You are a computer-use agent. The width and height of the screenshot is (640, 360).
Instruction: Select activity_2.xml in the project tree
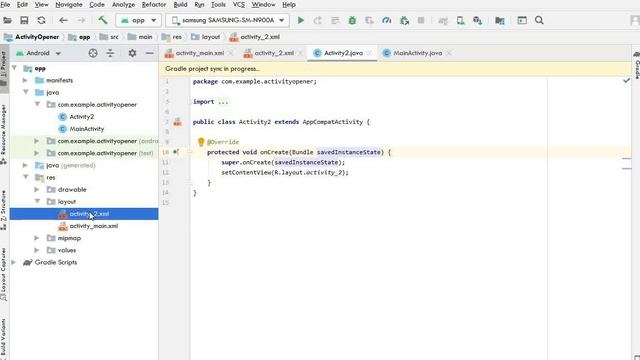click(84, 214)
